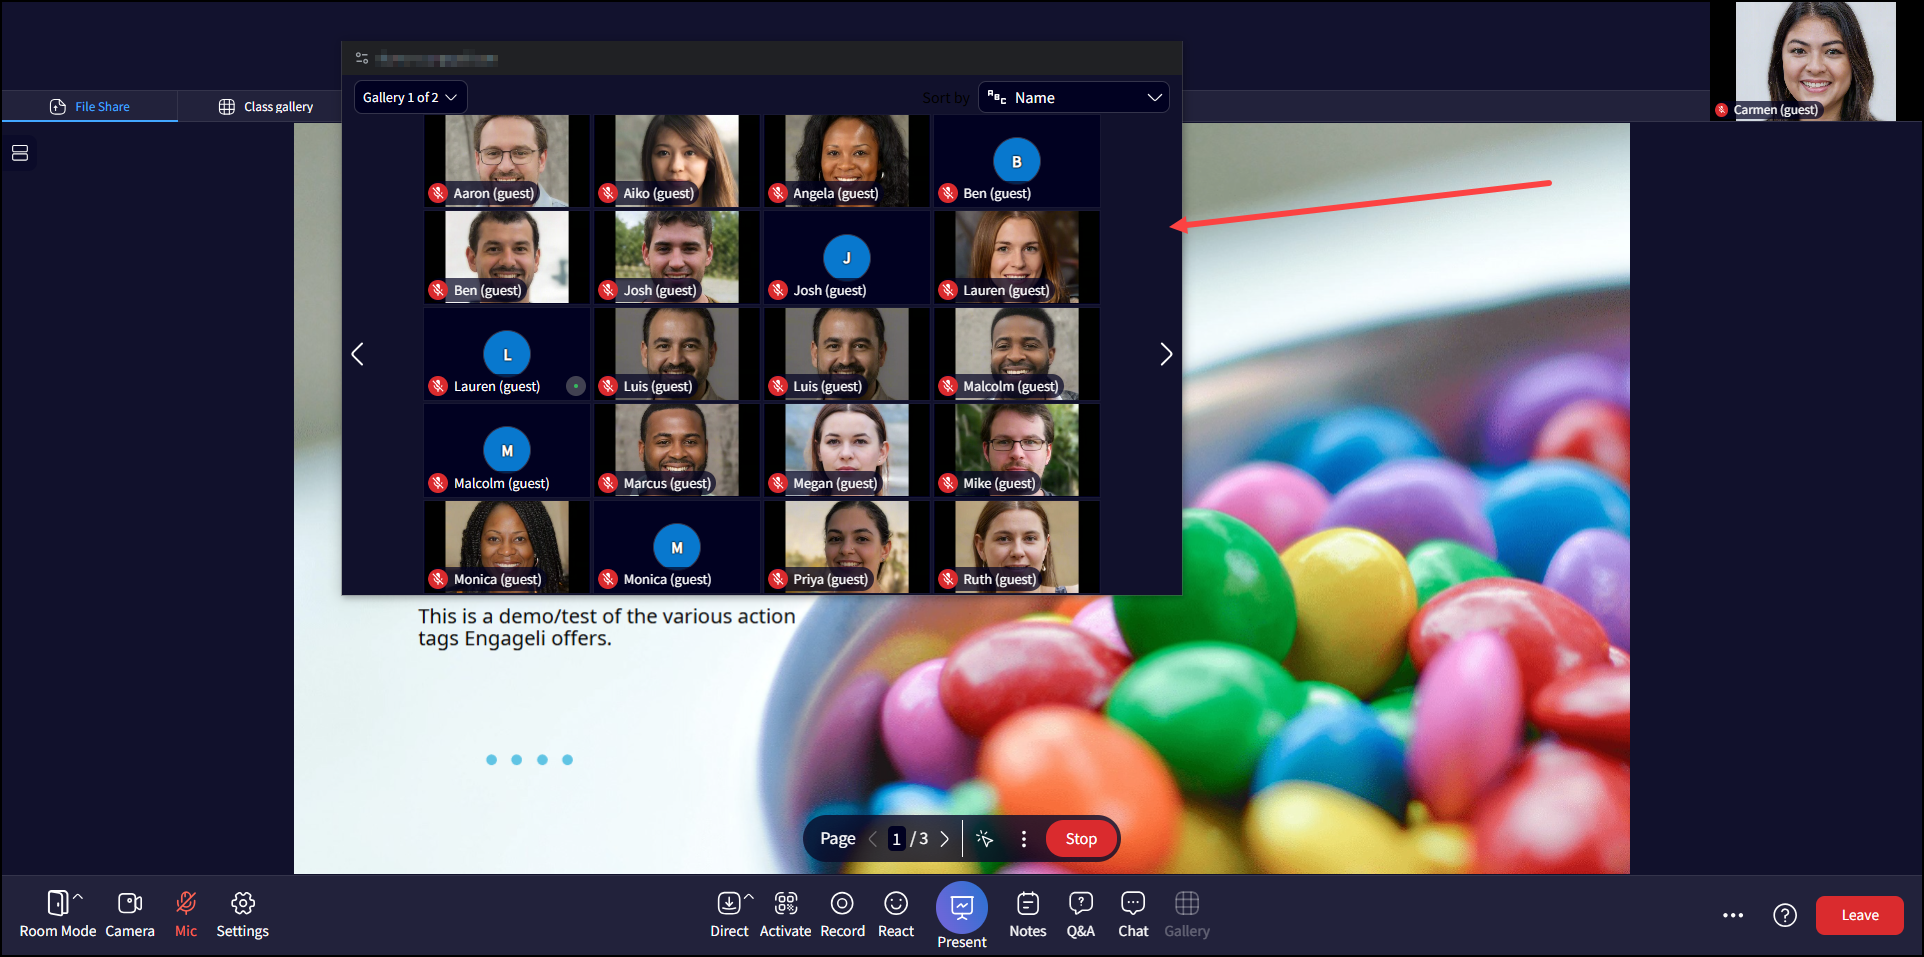
Task: Advance to the next slide page
Action: click(x=945, y=839)
